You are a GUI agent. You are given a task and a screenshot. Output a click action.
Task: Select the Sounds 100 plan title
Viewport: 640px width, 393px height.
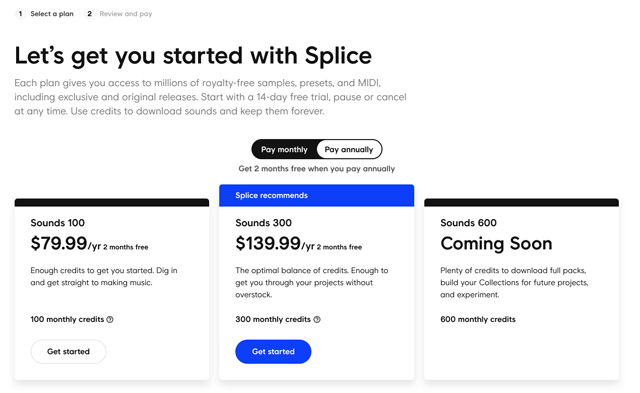pos(58,223)
